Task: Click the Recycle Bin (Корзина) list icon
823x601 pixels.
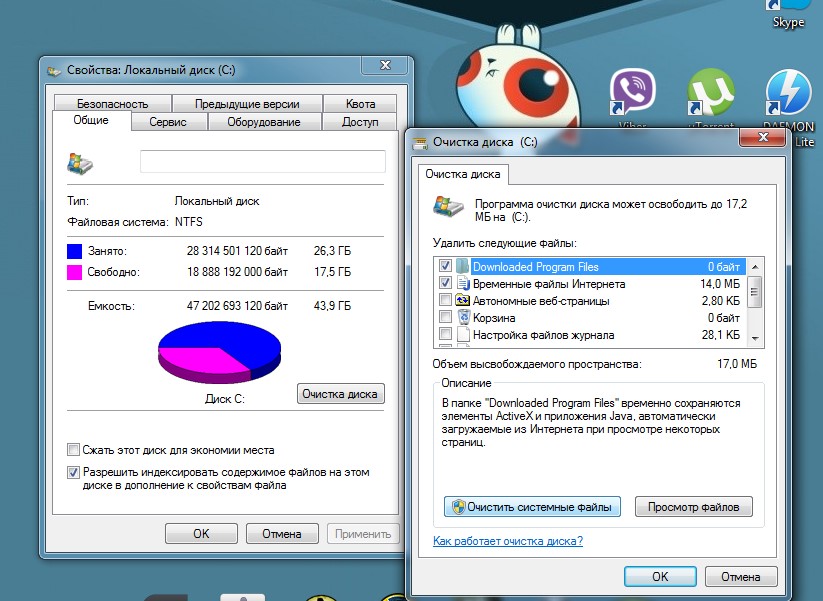Action: pyautogui.click(x=464, y=318)
